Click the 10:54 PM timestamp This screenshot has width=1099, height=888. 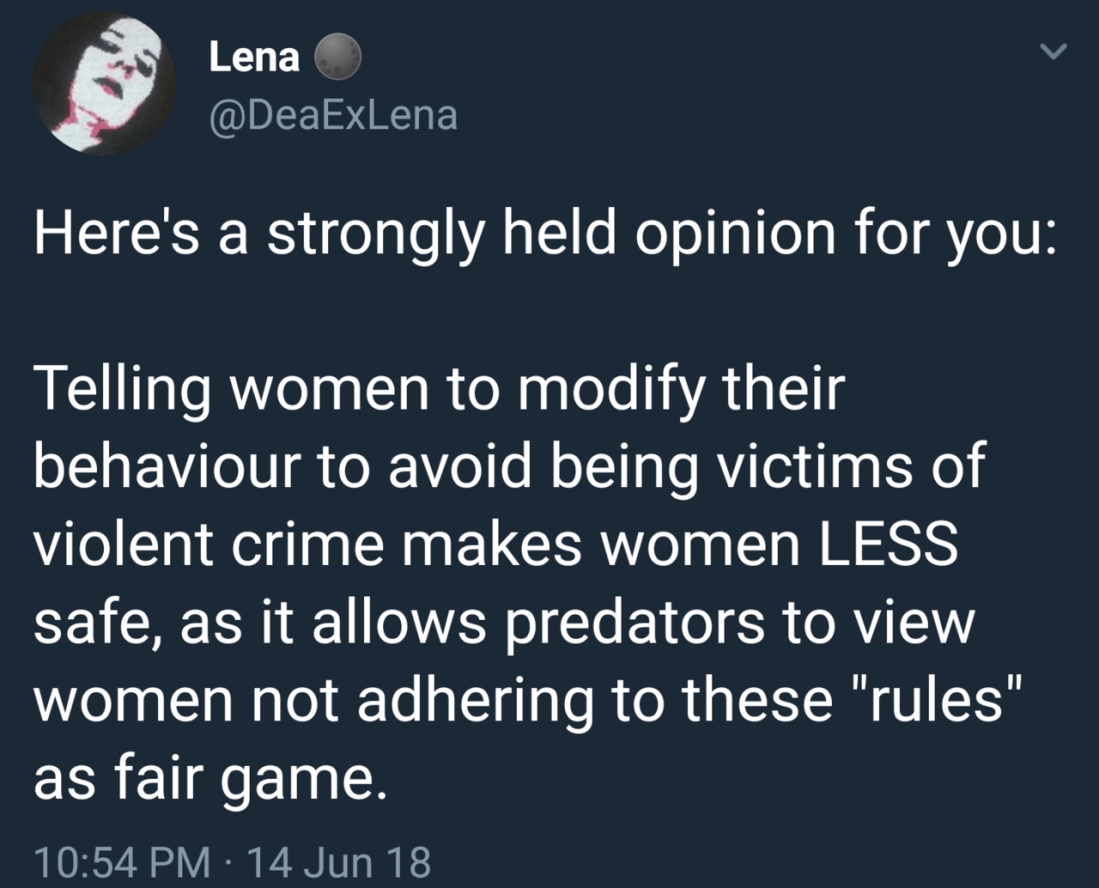[x=121, y=860]
